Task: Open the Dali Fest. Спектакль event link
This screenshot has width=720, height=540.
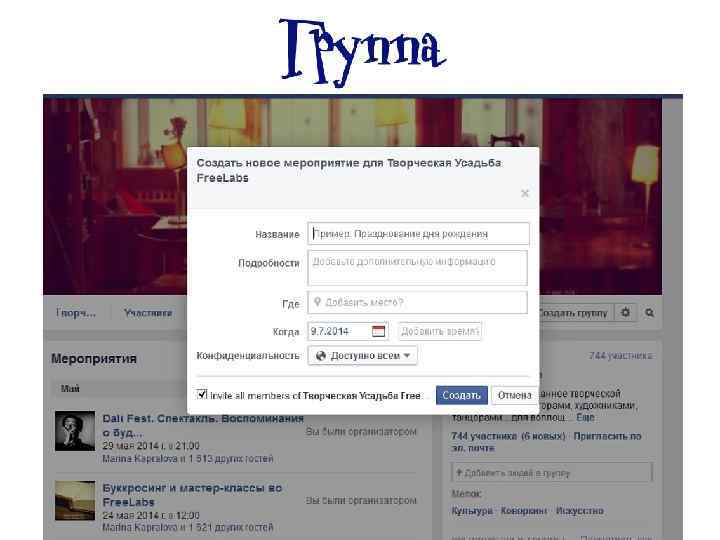Action: click(202, 425)
